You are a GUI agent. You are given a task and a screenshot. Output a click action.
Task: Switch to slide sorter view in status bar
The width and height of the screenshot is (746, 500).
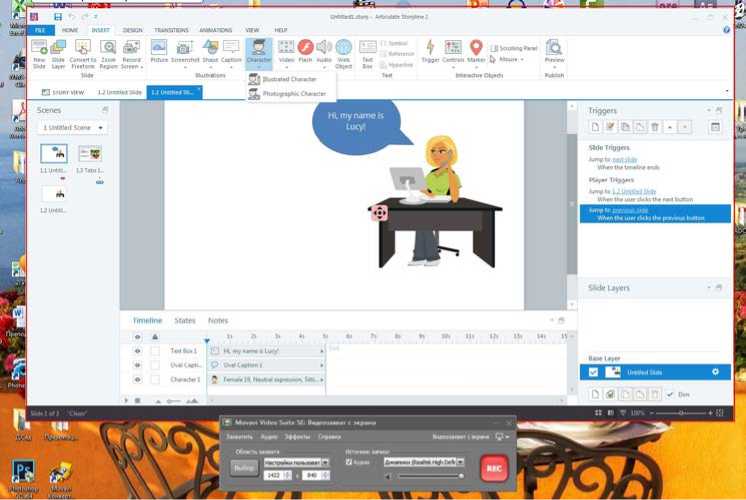(x=598, y=413)
